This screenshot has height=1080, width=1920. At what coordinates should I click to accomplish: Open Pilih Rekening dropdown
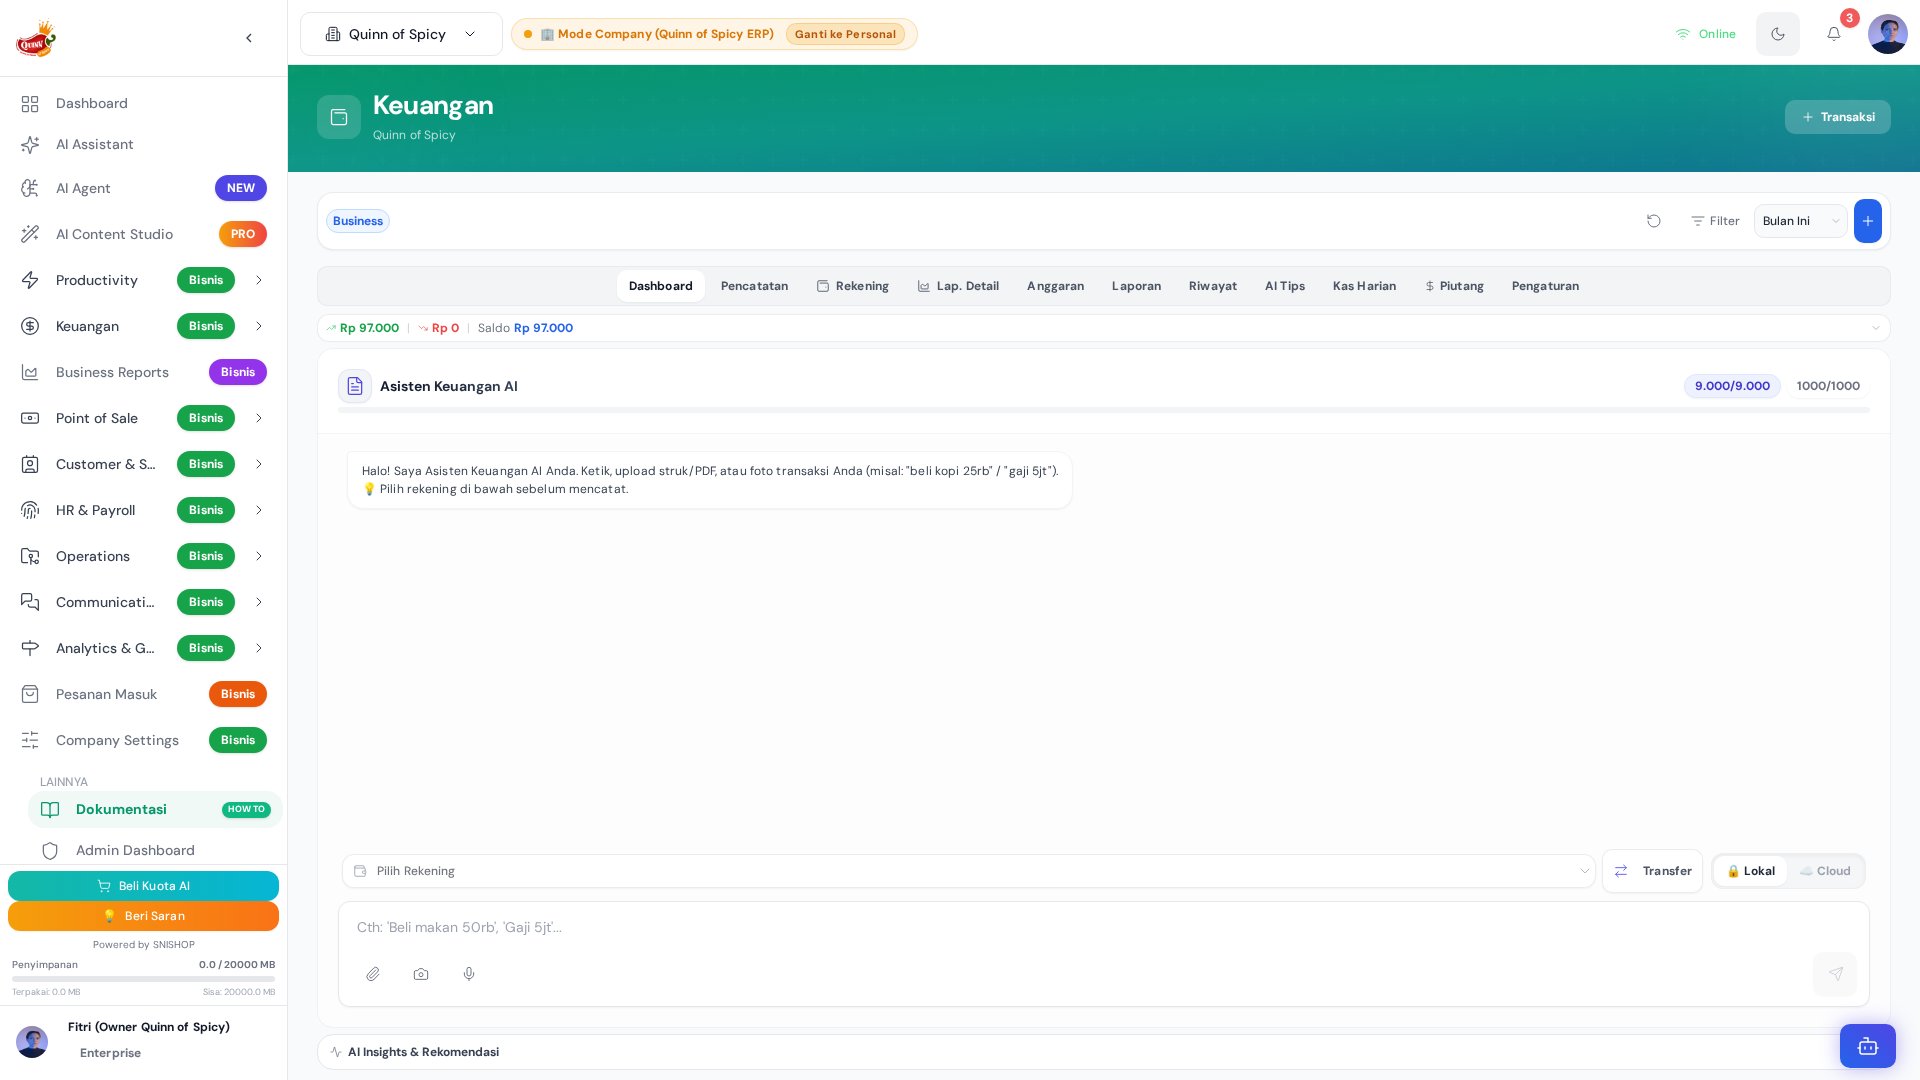pos(968,871)
